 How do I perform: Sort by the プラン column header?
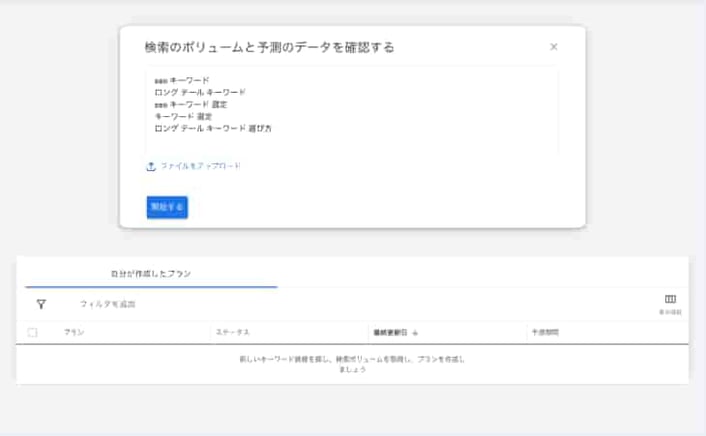[74, 332]
